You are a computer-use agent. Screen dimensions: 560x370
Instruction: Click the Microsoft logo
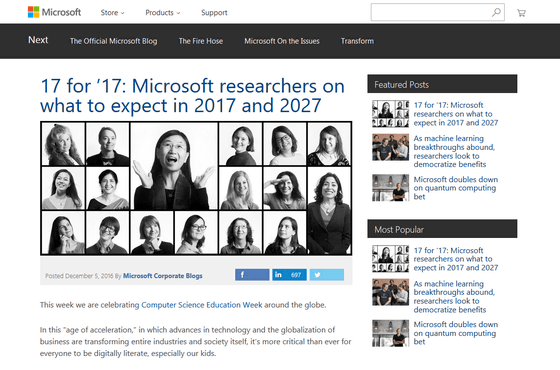pos(54,12)
